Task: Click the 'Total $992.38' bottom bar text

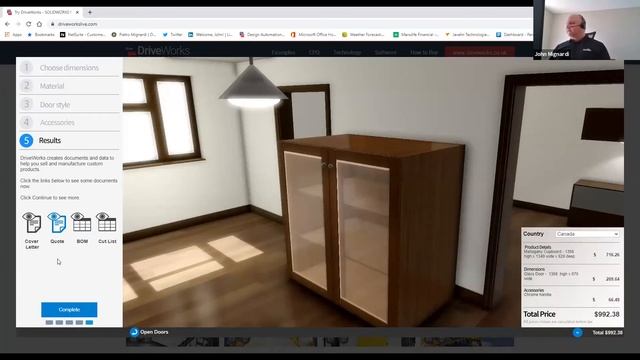Action: 607,333
